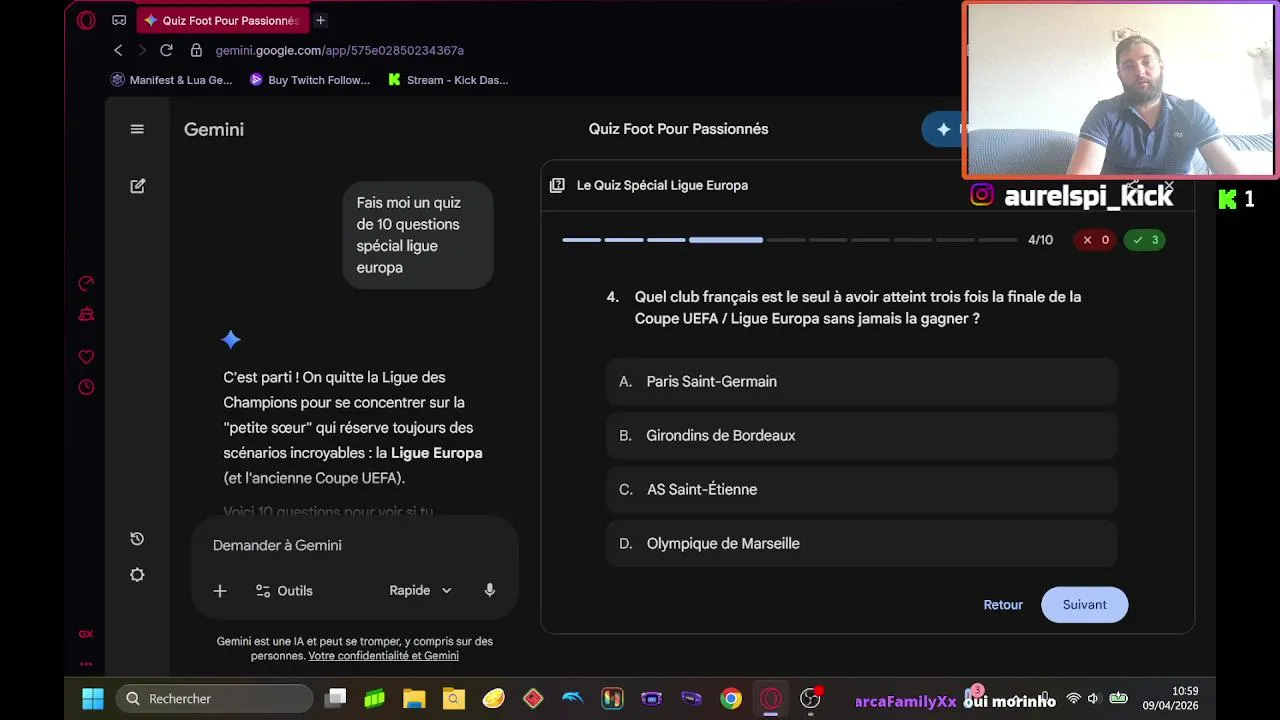Screen dimensions: 1280x720
Task: Click the Retour button
Action: (x=1003, y=605)
